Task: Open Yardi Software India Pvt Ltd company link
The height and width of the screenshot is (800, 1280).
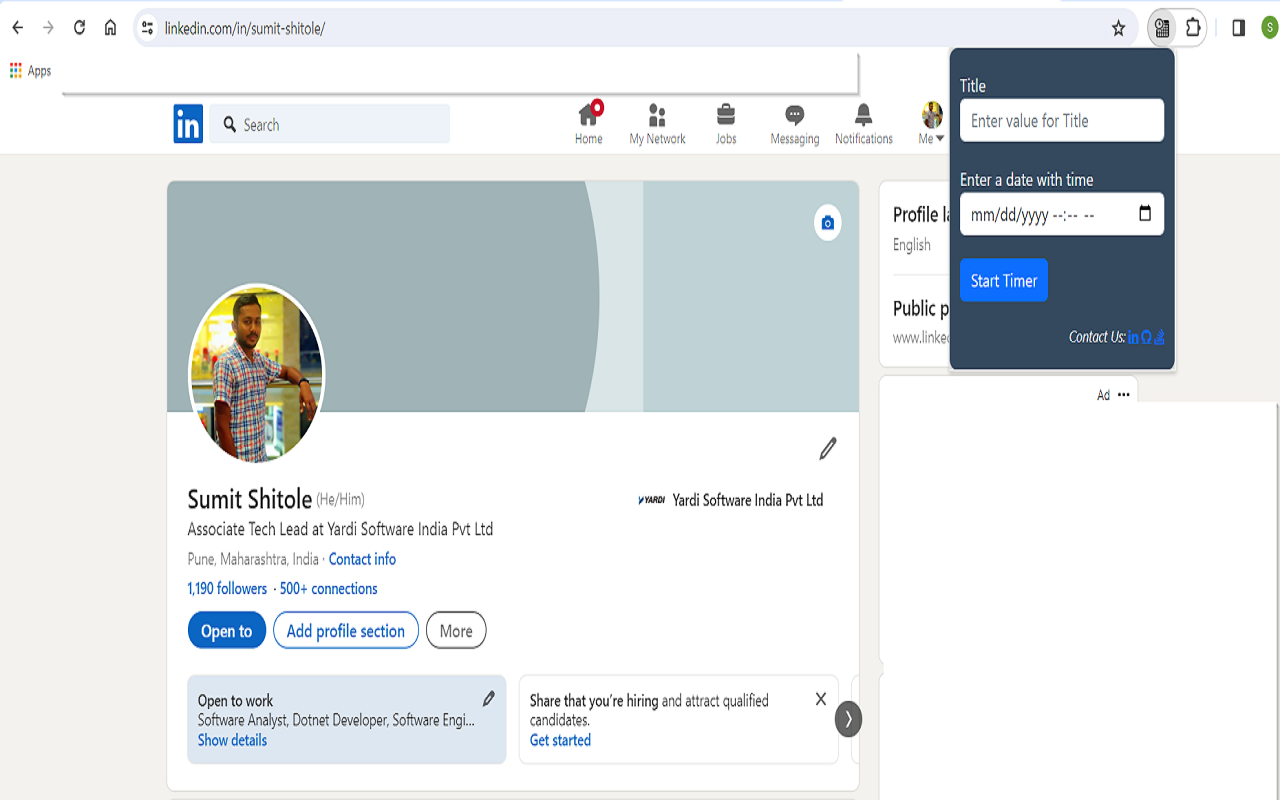Action: click(730, 500)
